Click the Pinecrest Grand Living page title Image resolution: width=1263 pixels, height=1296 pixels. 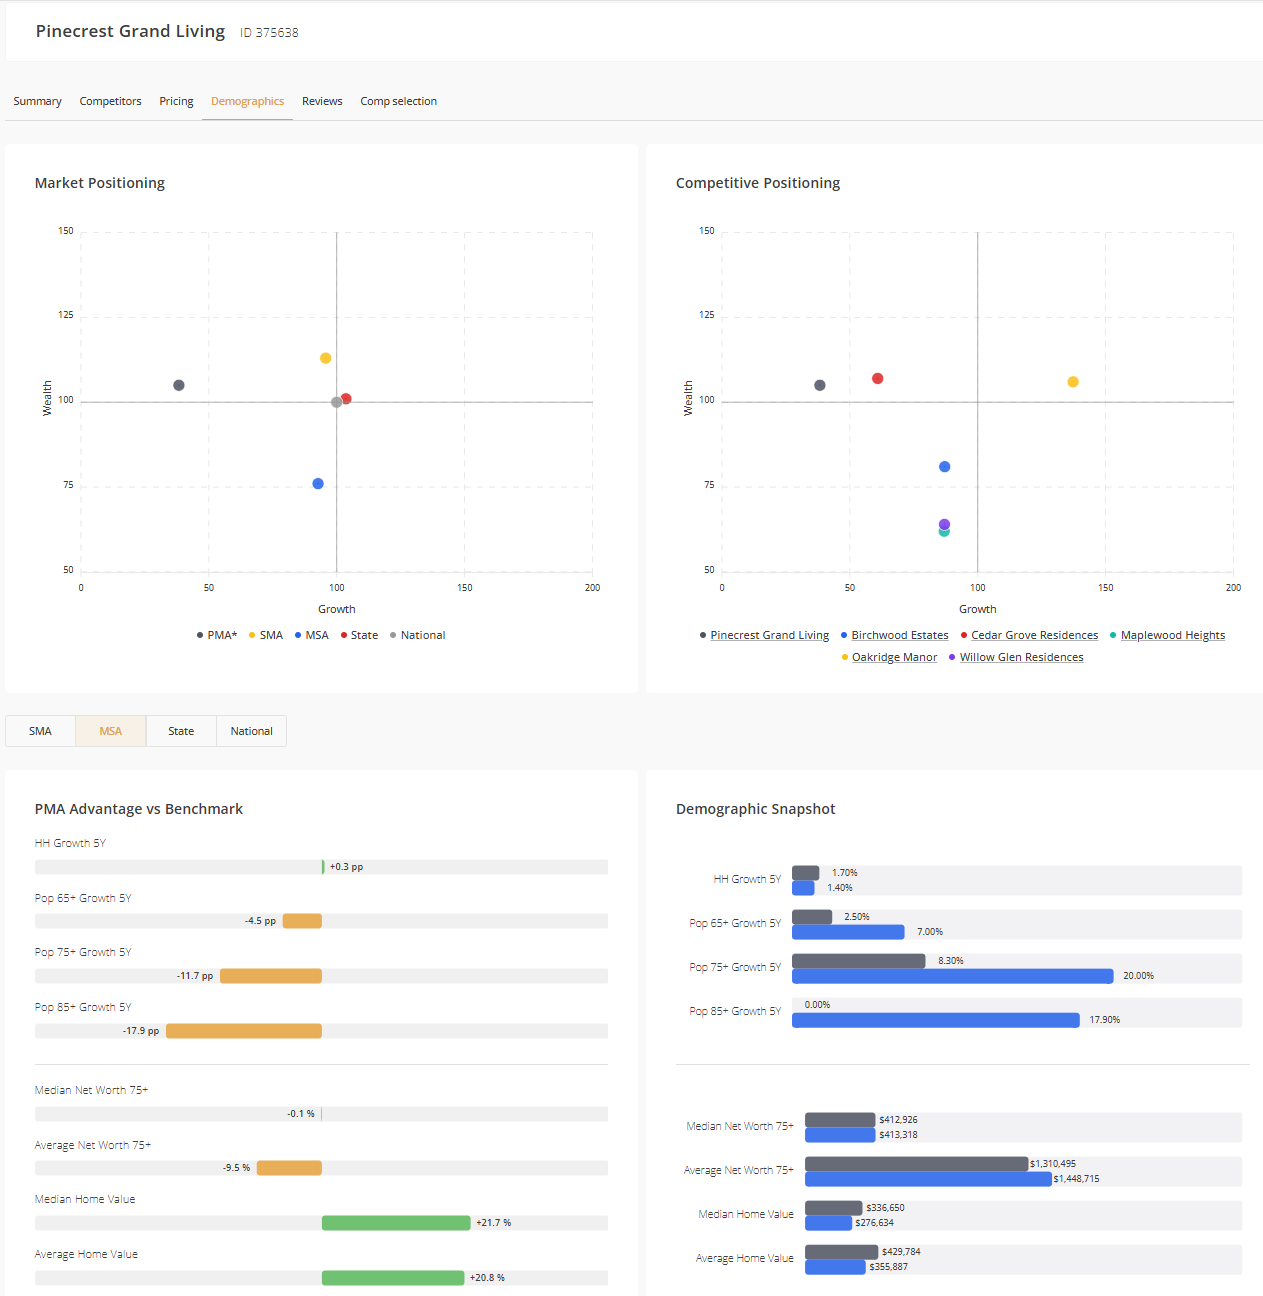coord(130,31)
